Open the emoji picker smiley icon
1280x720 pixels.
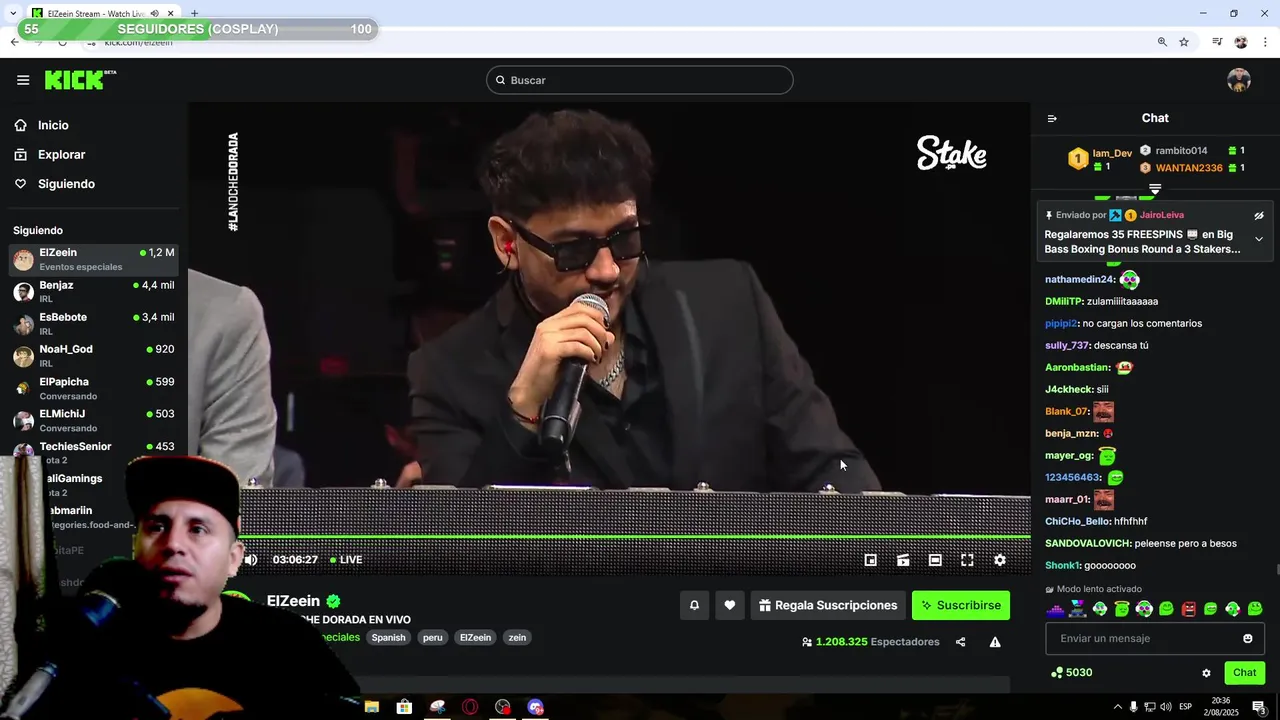[x=1248, y=638]
